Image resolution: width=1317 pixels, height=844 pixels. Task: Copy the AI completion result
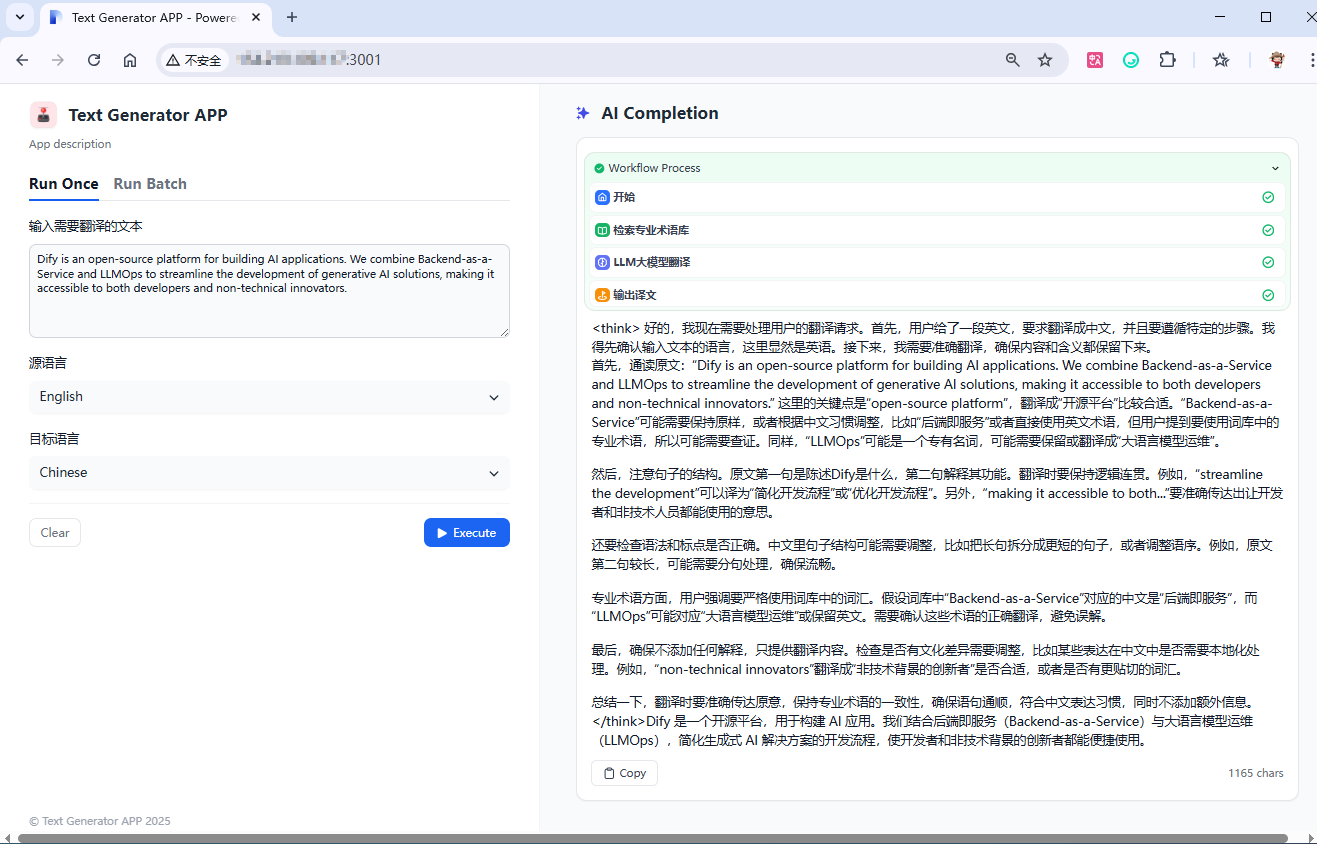pyautogui.click(x=624, y=773)
